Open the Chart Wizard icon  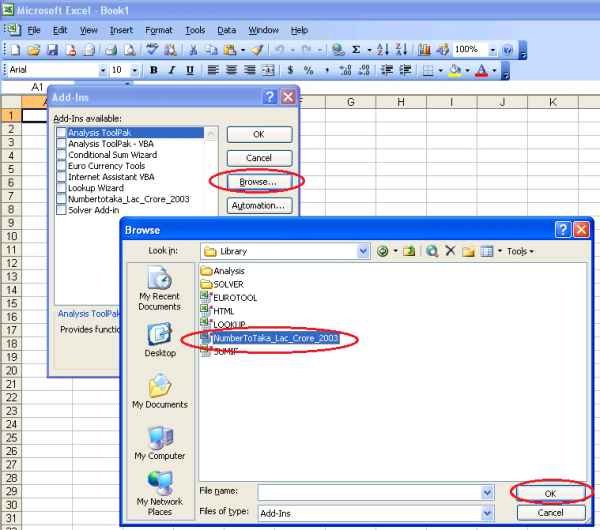point(424,50)
